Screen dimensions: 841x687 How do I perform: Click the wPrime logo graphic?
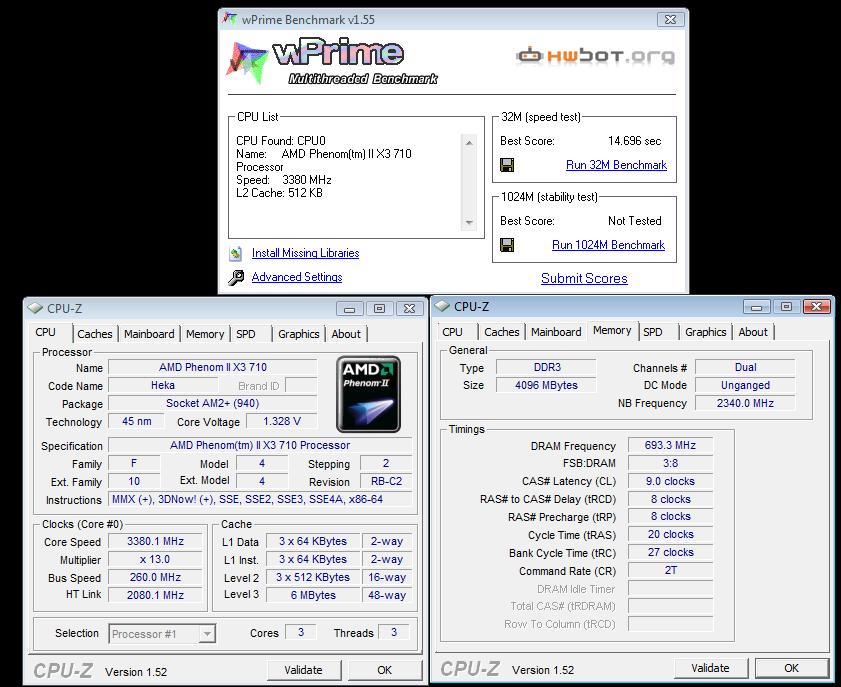click(x=333, y=62)
